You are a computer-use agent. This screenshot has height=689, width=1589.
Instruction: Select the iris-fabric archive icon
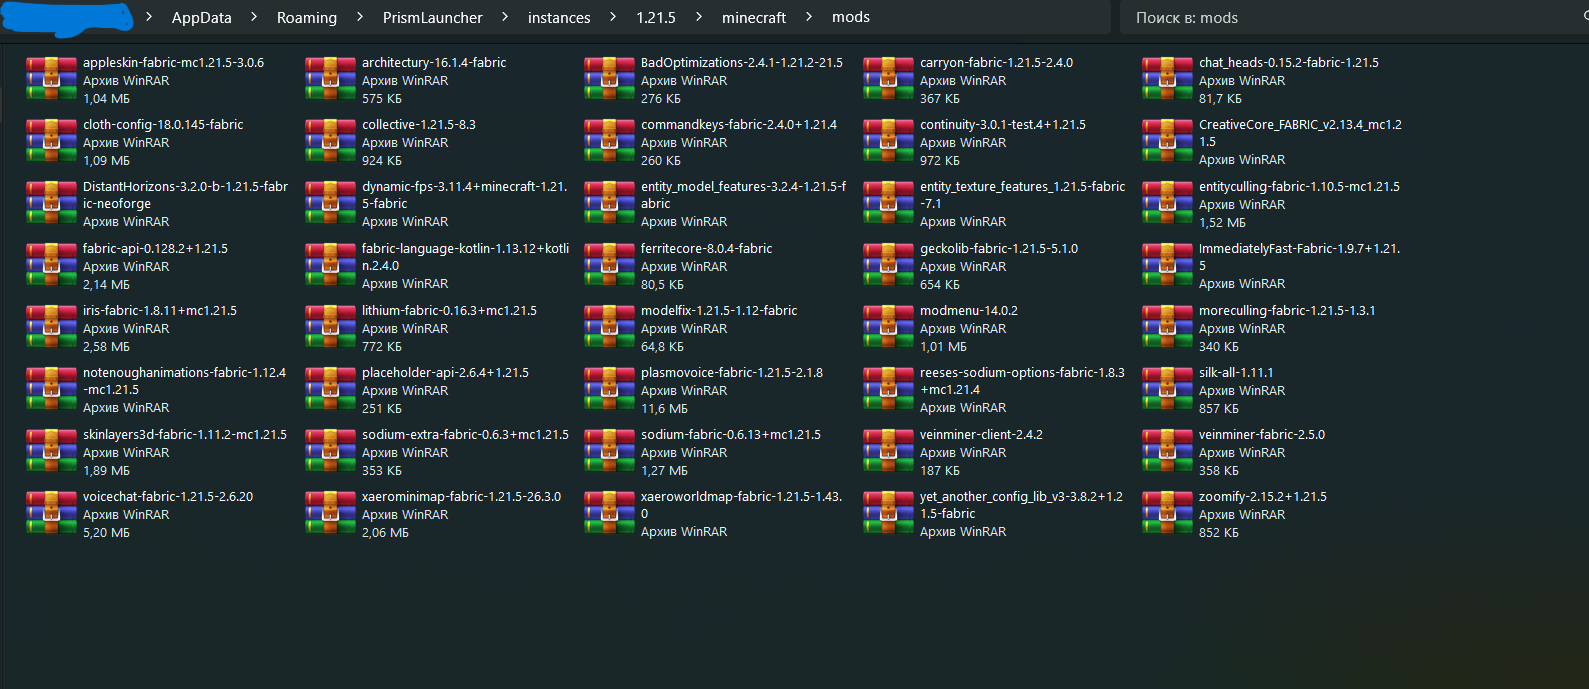tap(51, 327)
